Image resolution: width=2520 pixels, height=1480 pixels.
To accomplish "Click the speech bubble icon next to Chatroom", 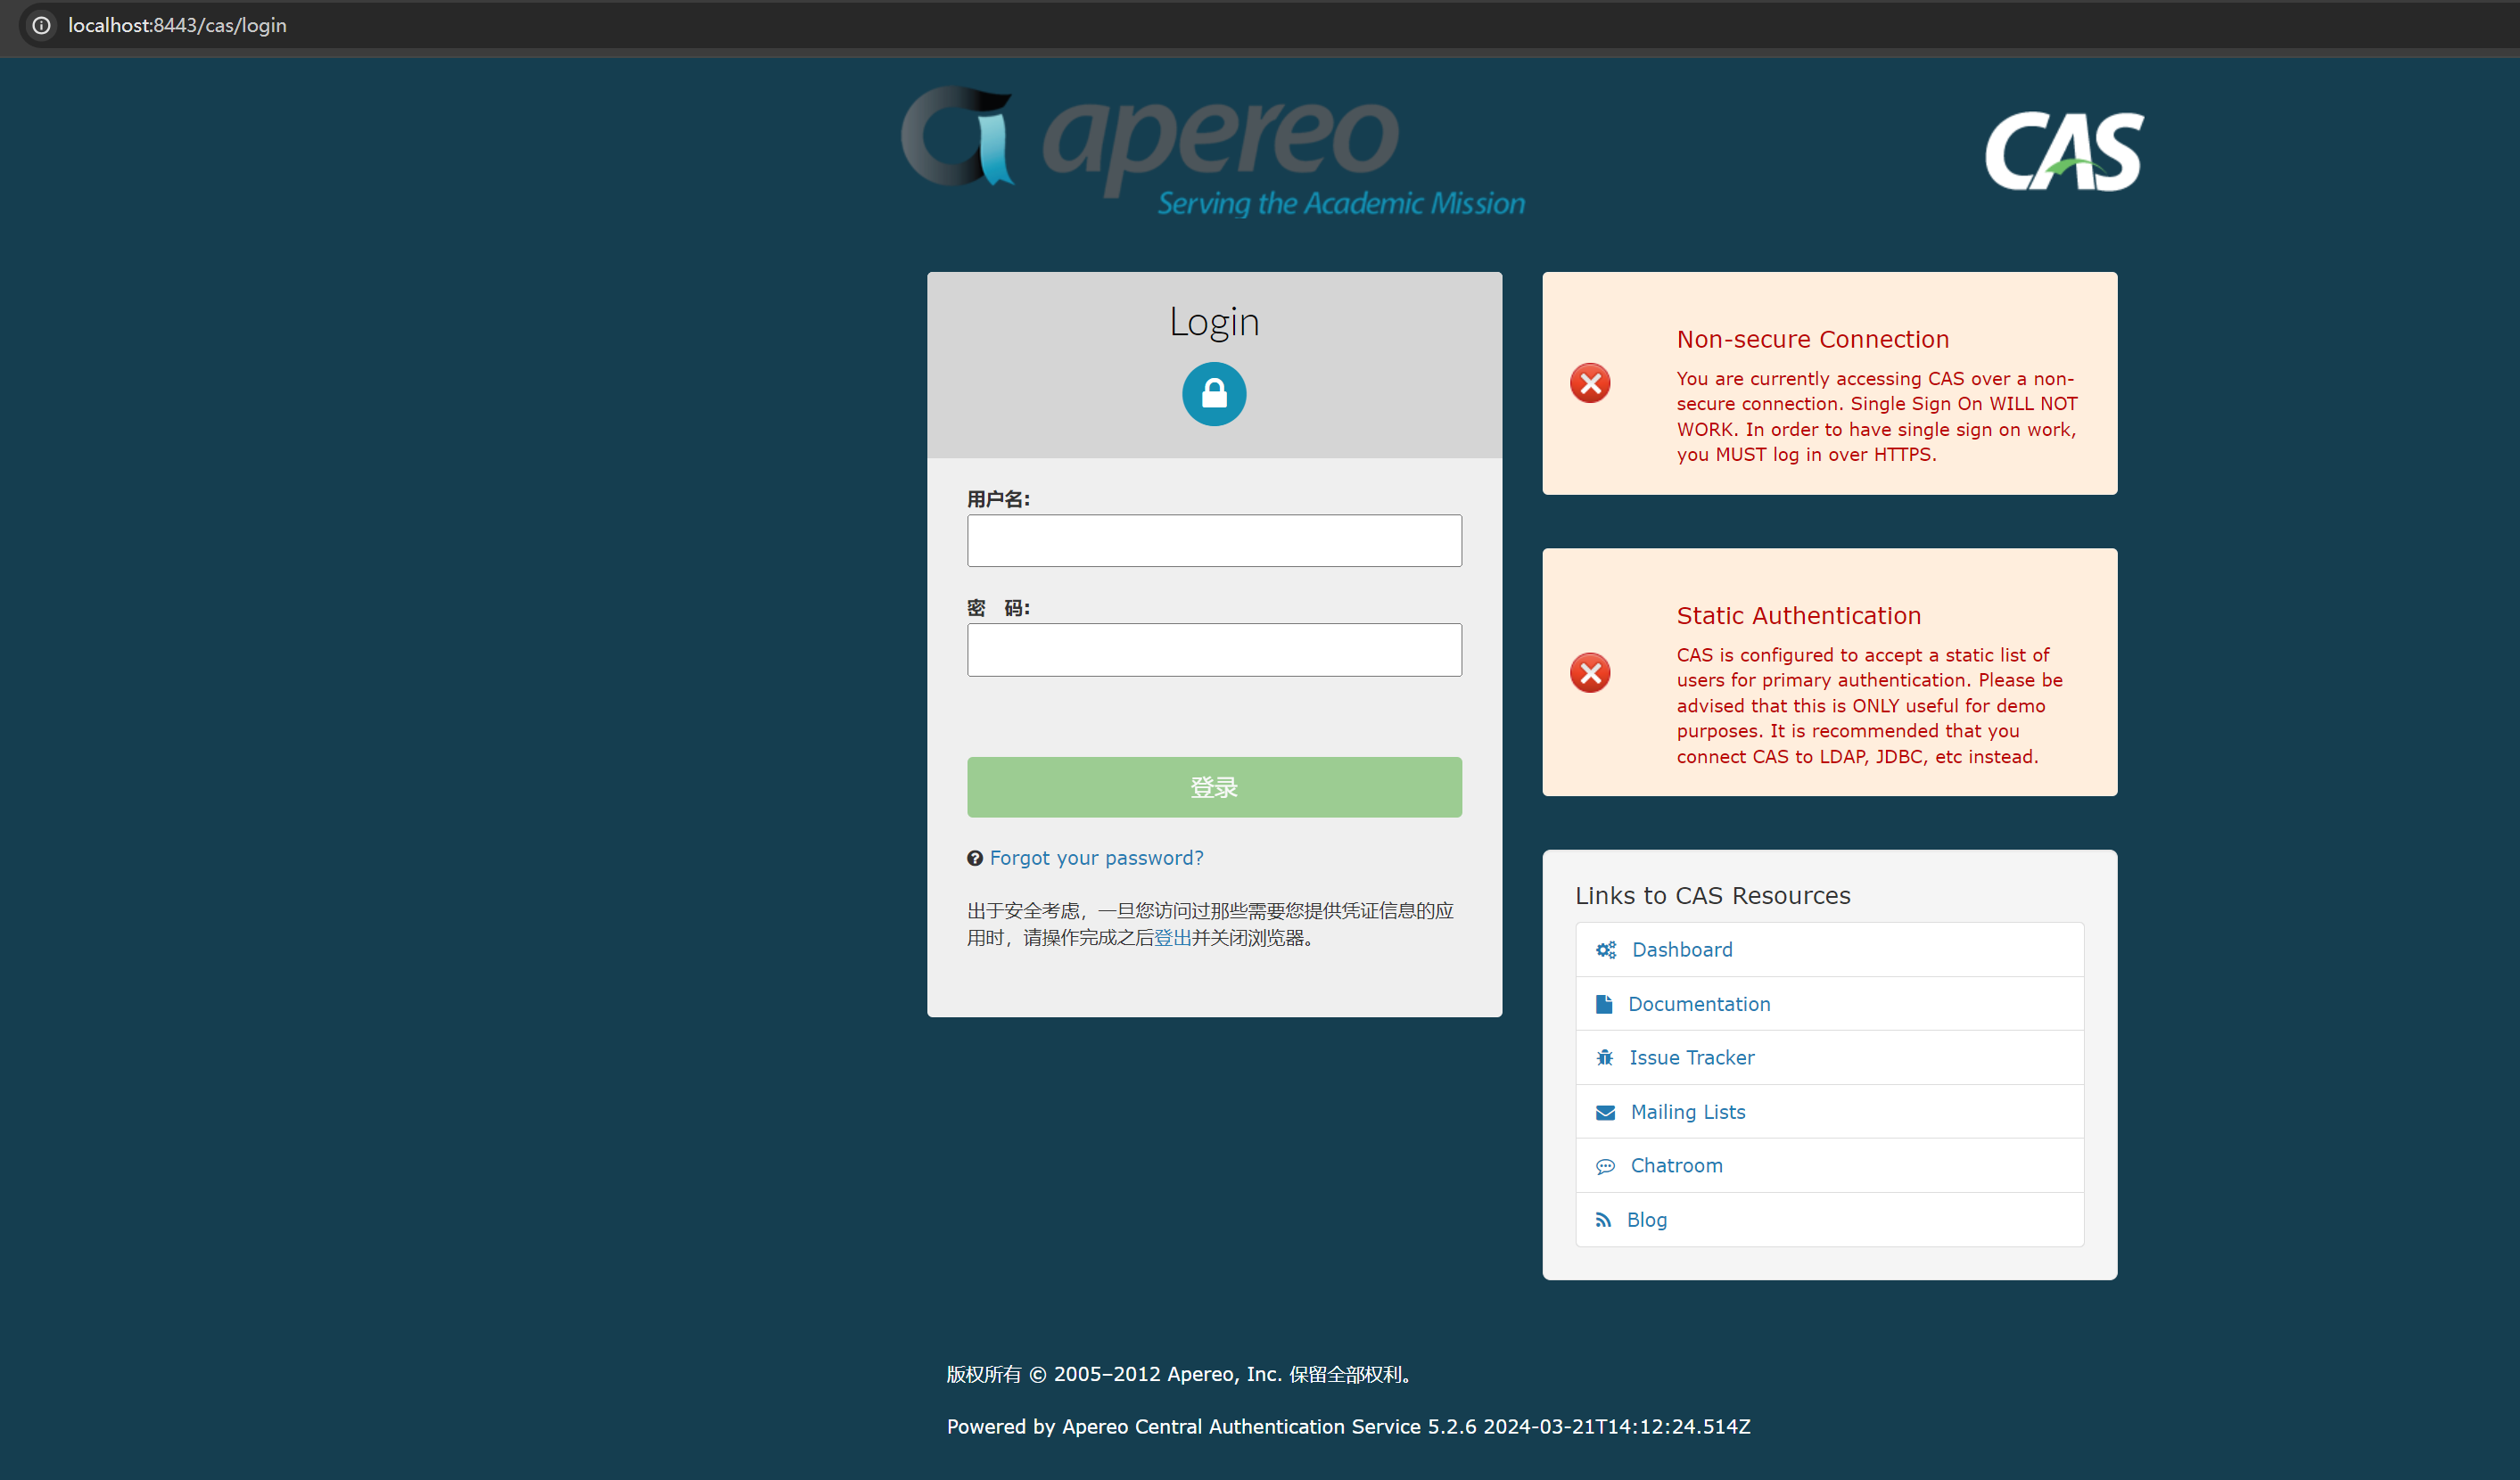I will 1605,1166.
